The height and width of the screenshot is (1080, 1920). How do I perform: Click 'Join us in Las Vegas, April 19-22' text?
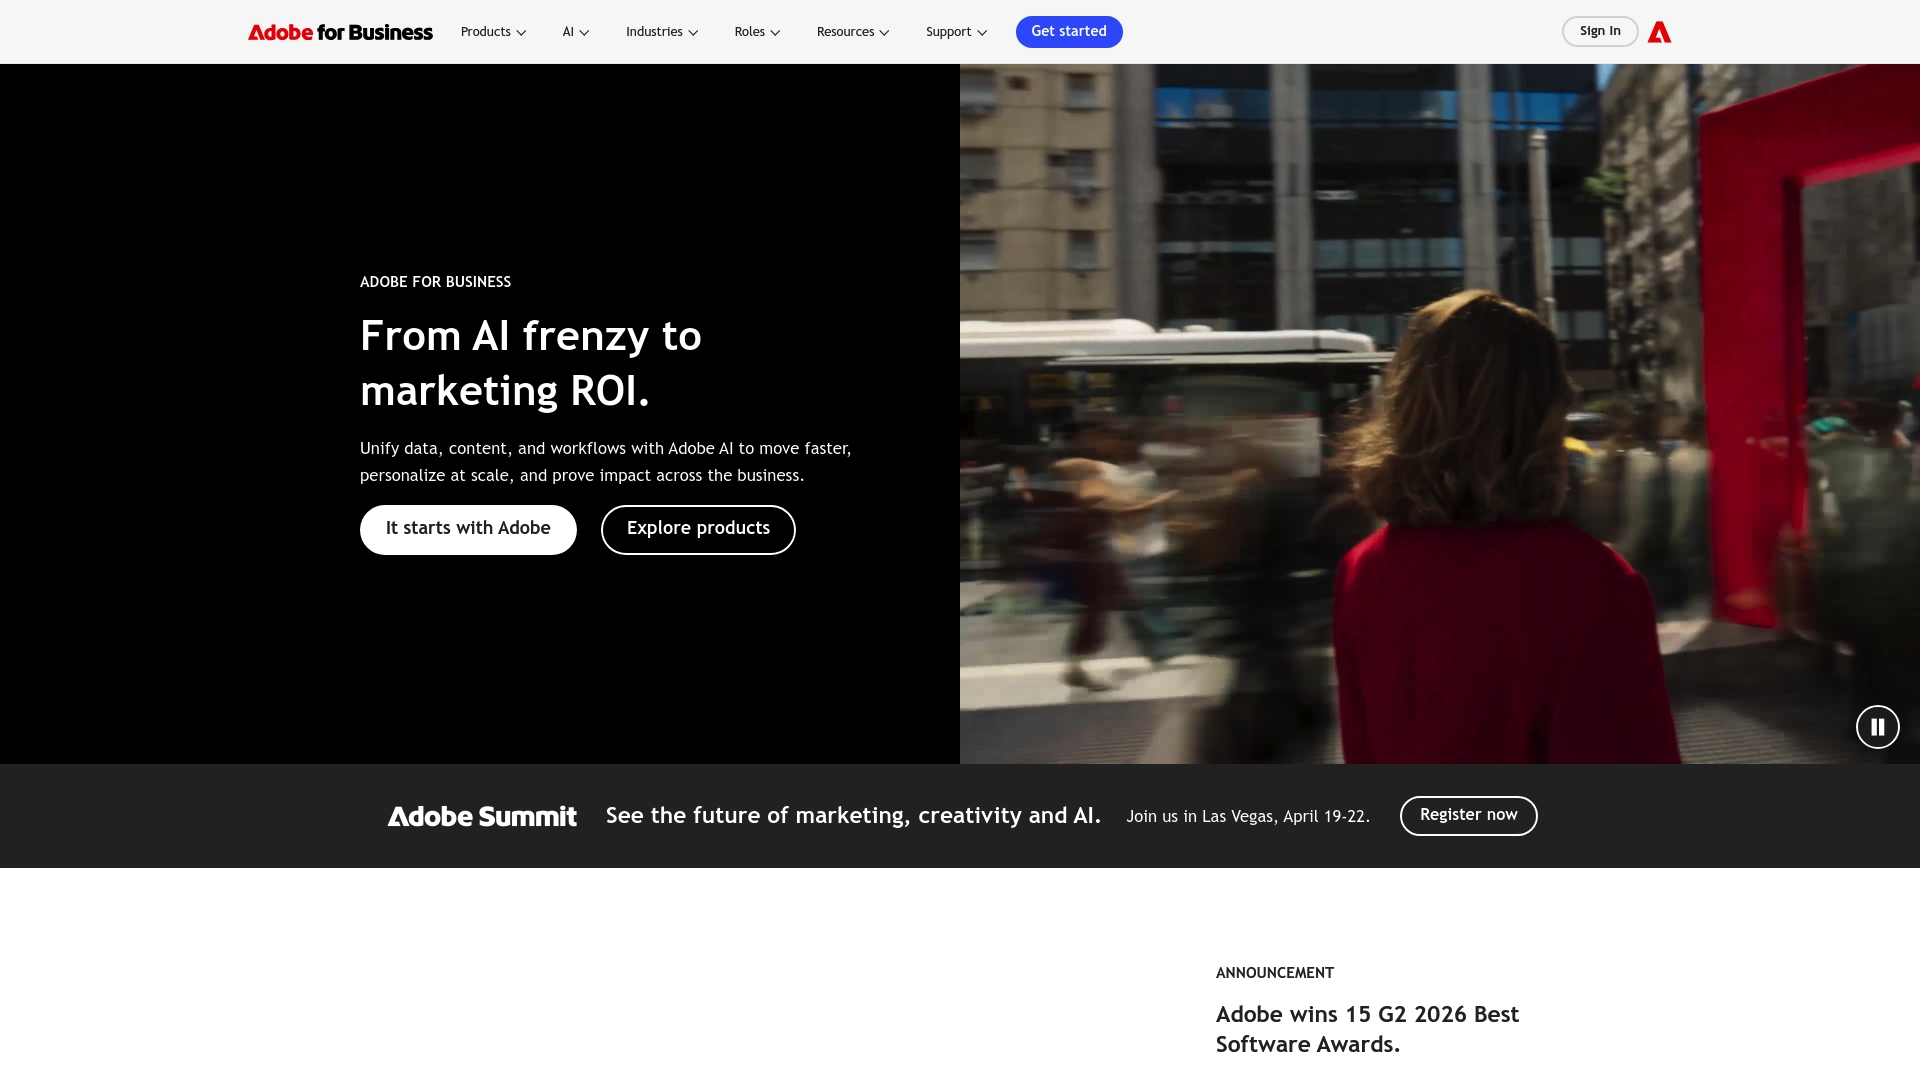pos(1248,816)
